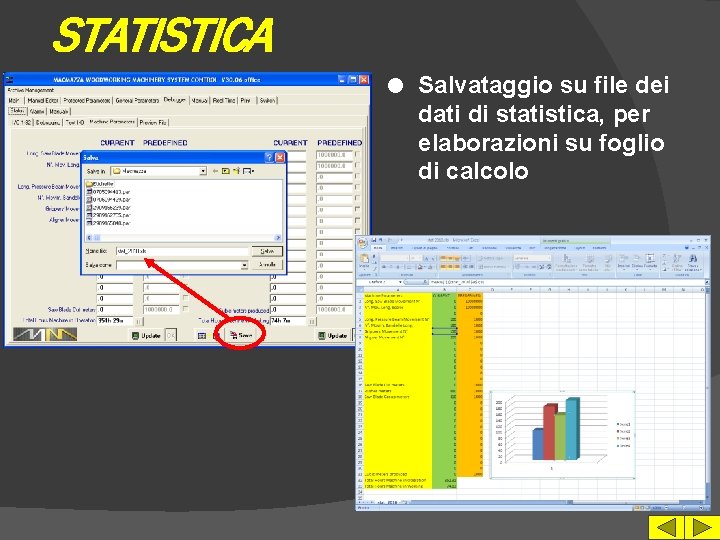Screen dimensions: 720x540
Task: Click Saw Blade Diameter current value field
Action: [115, 310]
